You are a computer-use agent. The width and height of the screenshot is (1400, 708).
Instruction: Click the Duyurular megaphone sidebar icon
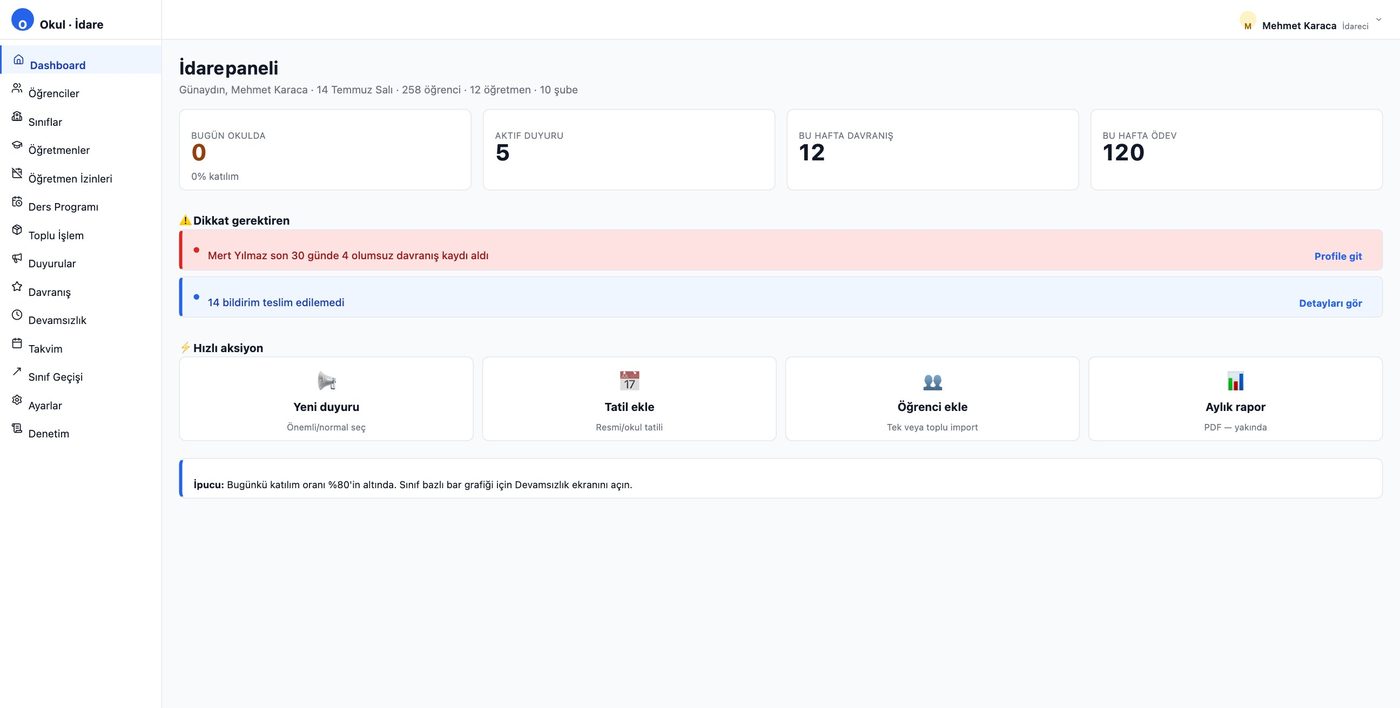(17, 258)
